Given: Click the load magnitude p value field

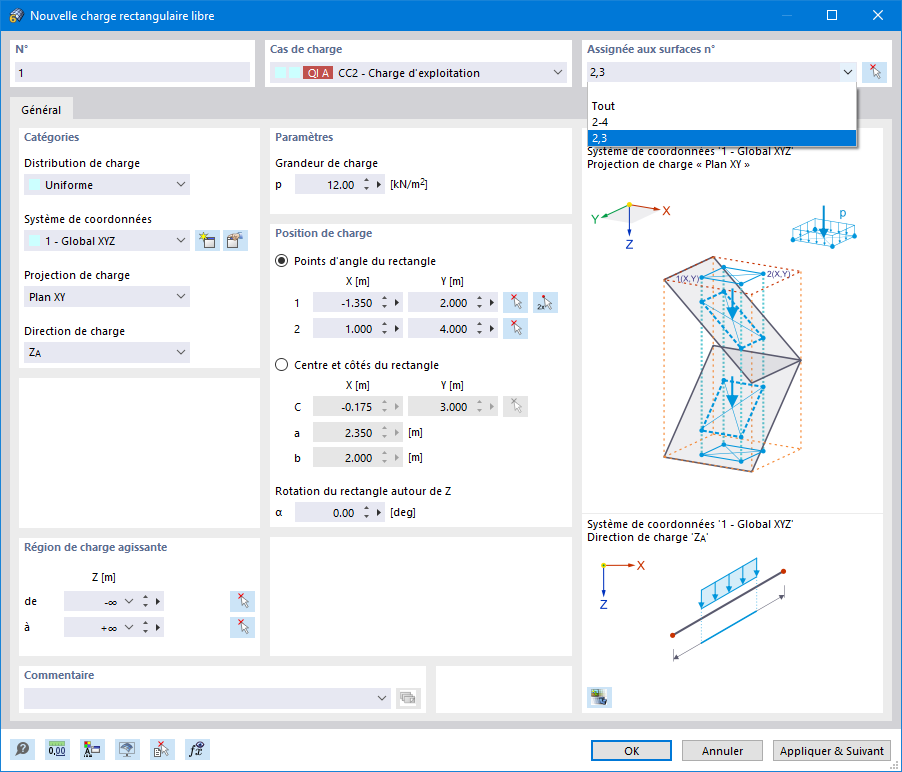Looking at the screenshot, I should [328, 185].
